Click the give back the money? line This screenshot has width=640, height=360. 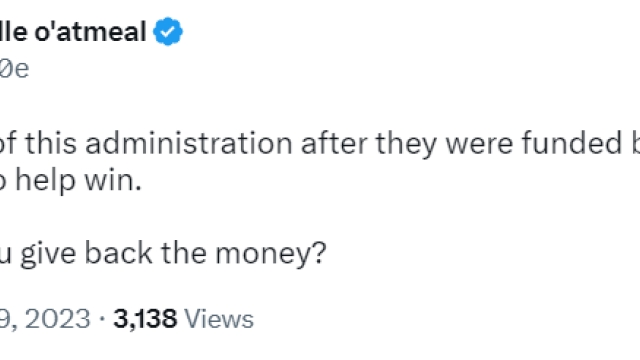[163, 253]
